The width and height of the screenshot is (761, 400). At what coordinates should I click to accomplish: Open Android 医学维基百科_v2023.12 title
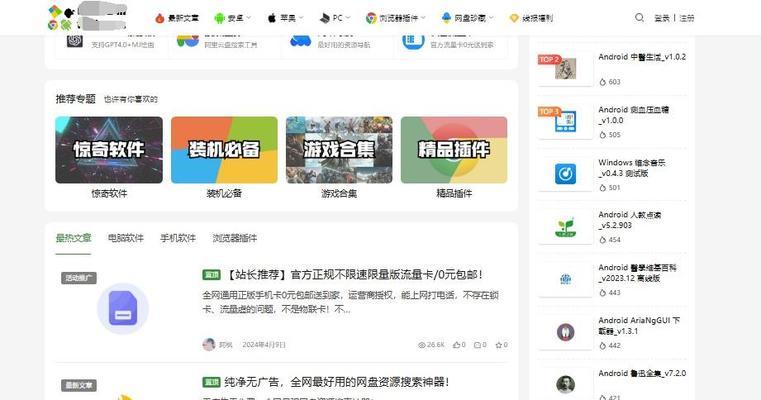click(x=637, y=273)
